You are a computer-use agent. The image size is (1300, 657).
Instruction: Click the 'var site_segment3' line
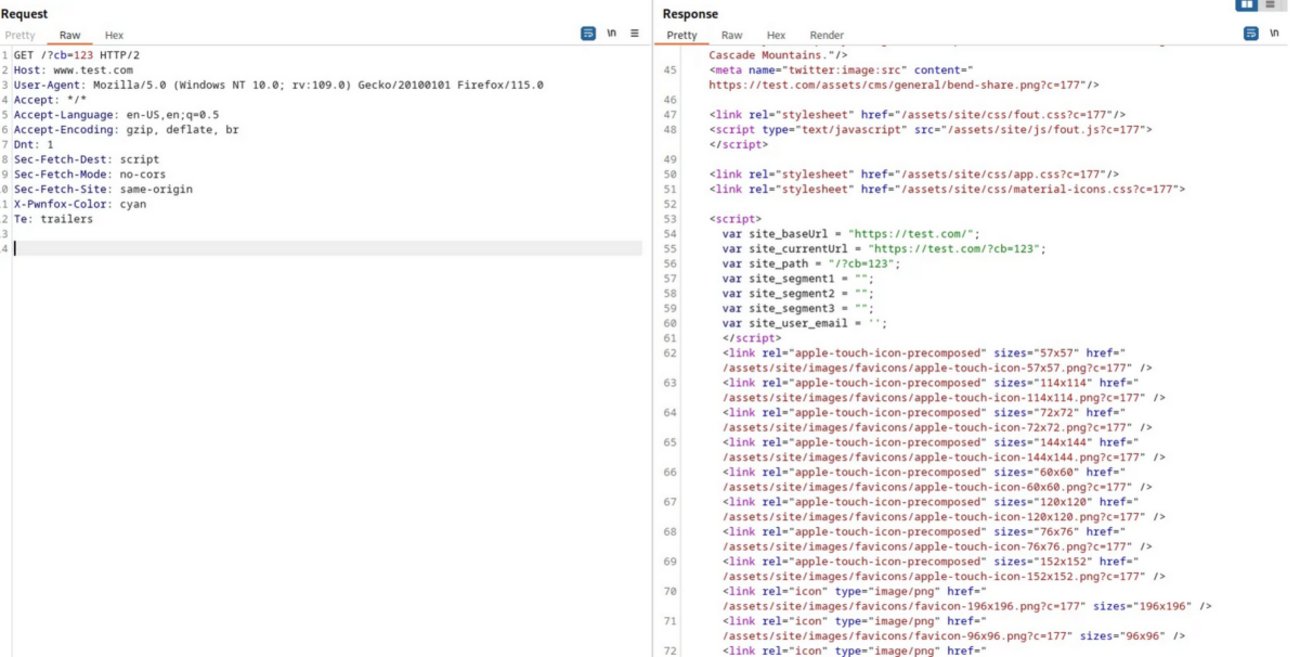pyautogui.click(x=798, y=309)
